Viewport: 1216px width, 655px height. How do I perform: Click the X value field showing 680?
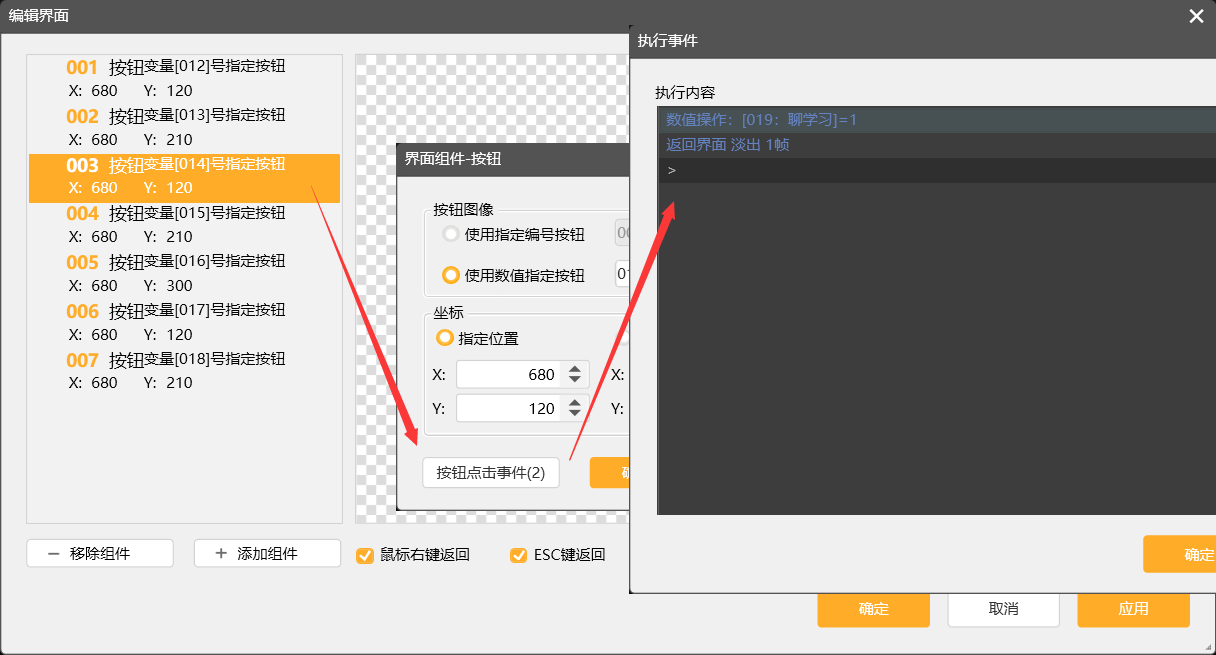[510, 375]
